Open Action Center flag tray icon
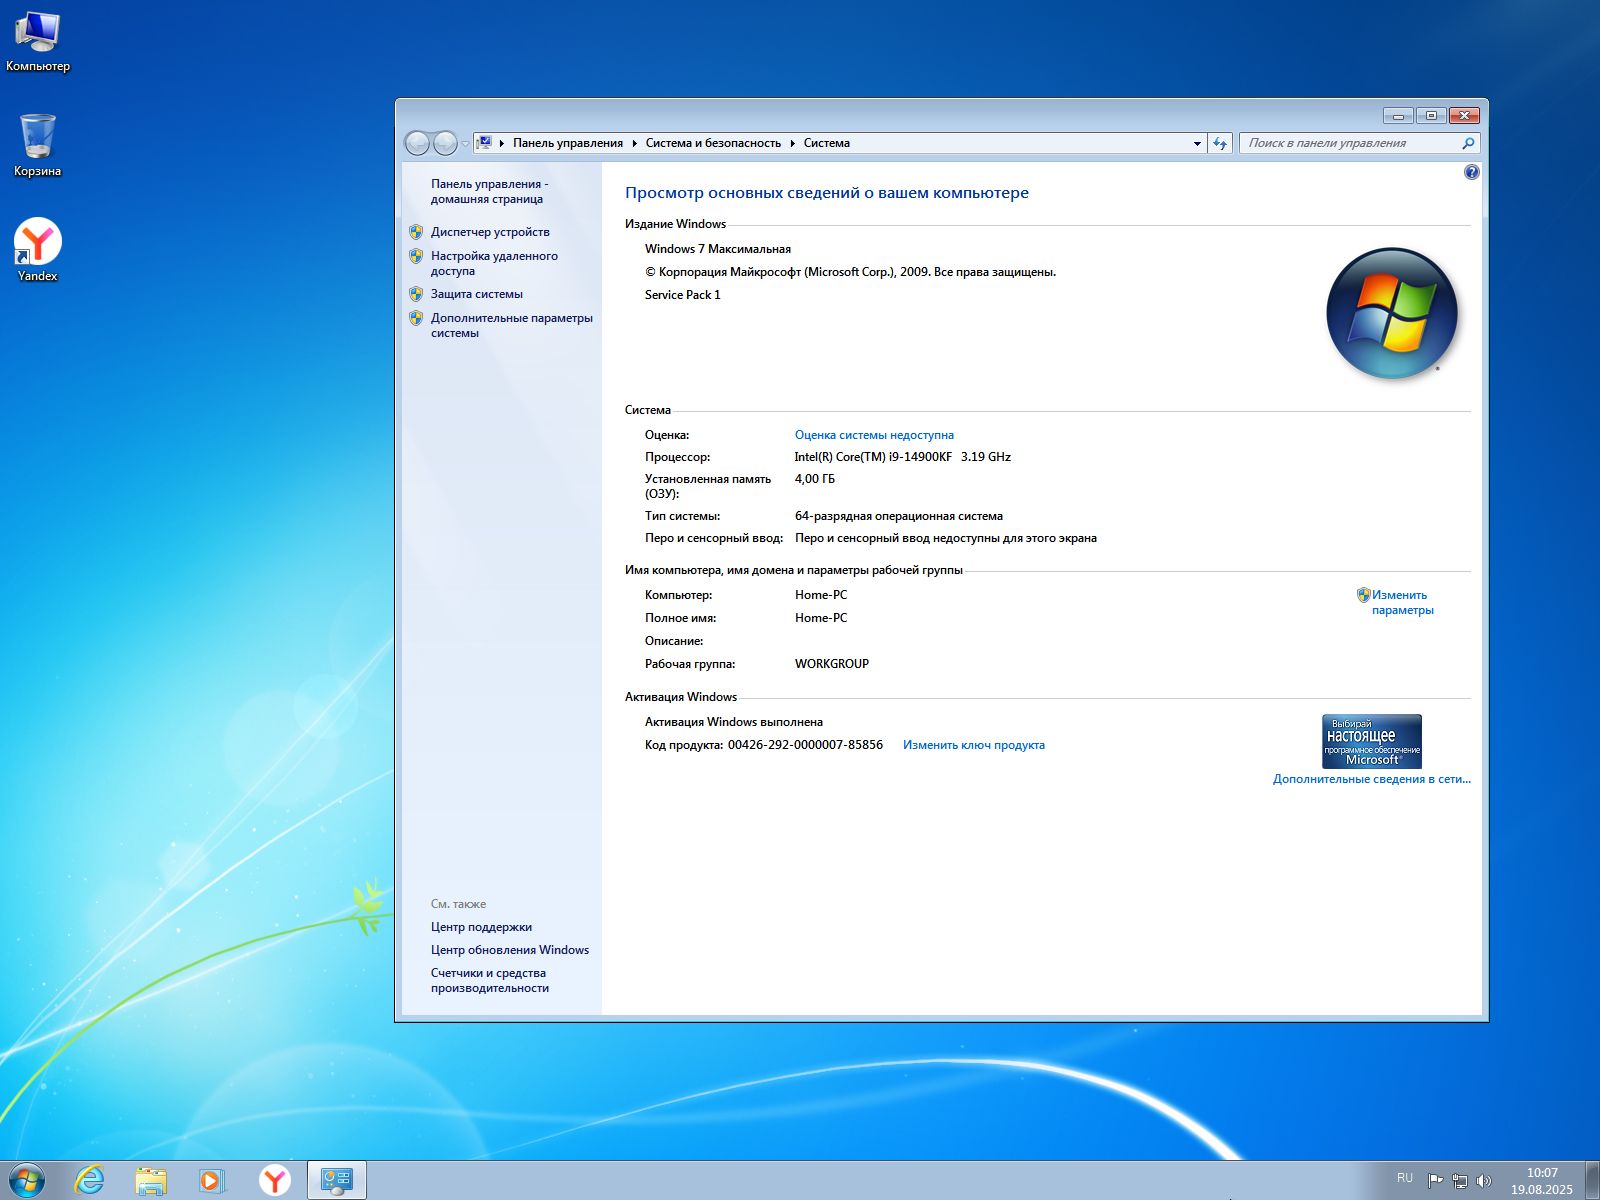Screen dimensions: 1600x1200 [1435, 1181]
